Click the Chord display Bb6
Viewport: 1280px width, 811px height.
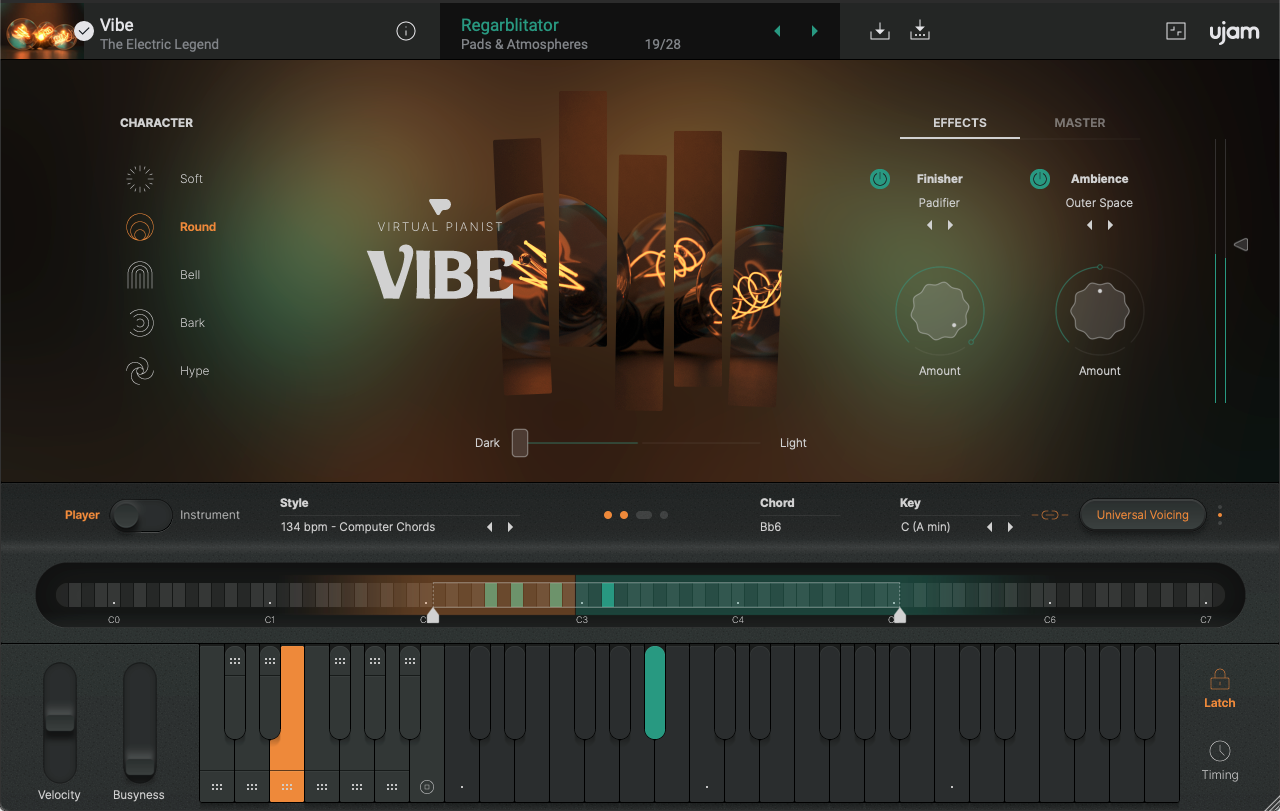pos(771,527)
